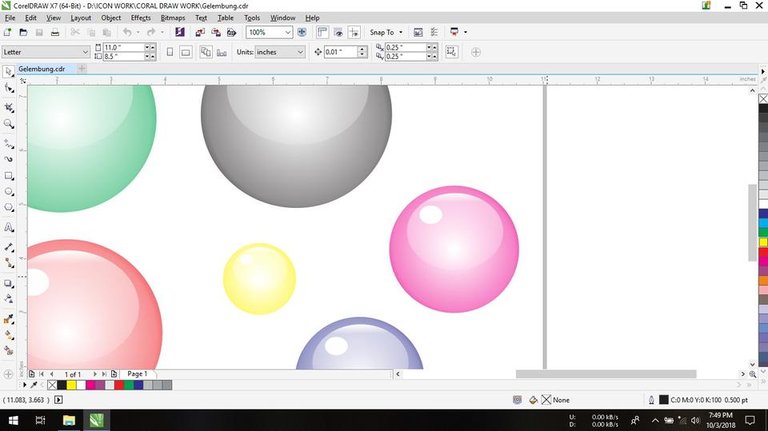Activate the Text tool
Image resolution: width=768 pixels, height=431 pixels.
click(x=9, y=227)
